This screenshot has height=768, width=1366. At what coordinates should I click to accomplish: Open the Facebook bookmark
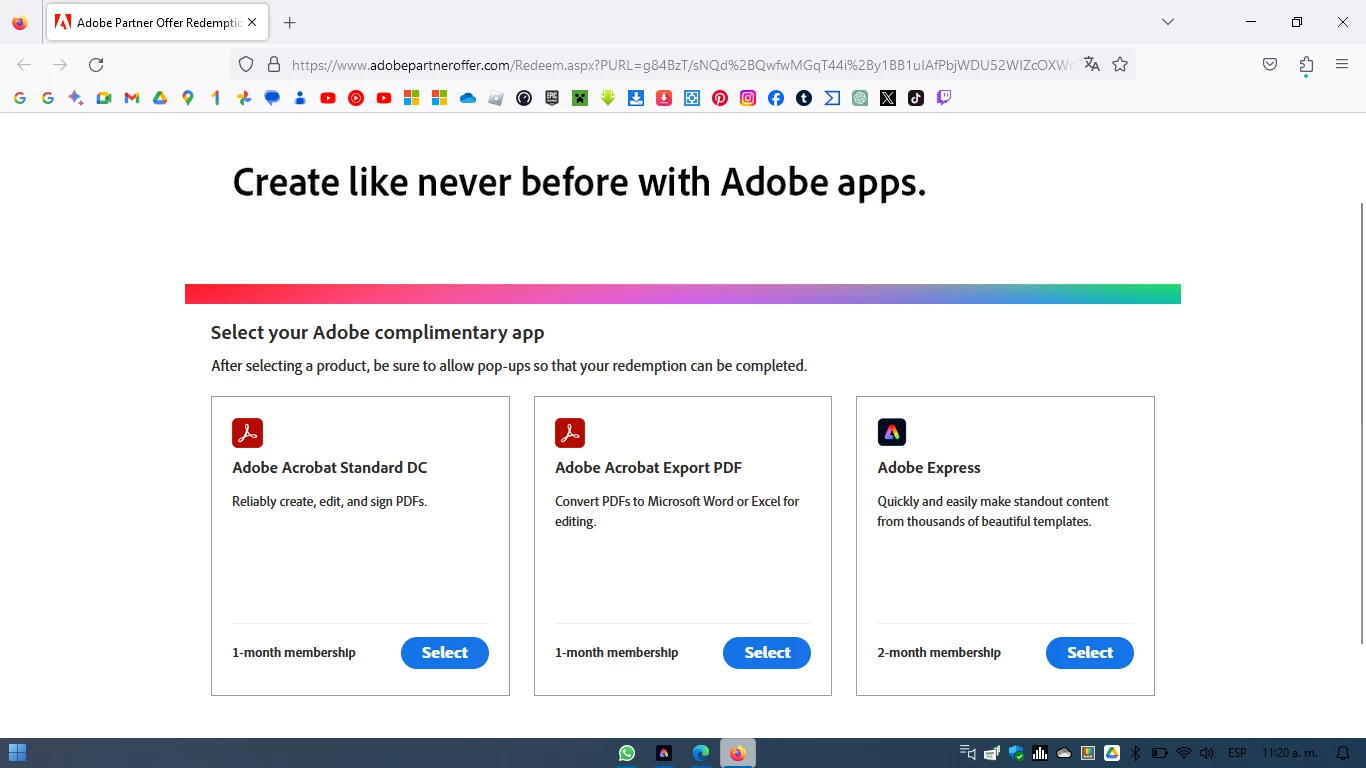(775, 98)
